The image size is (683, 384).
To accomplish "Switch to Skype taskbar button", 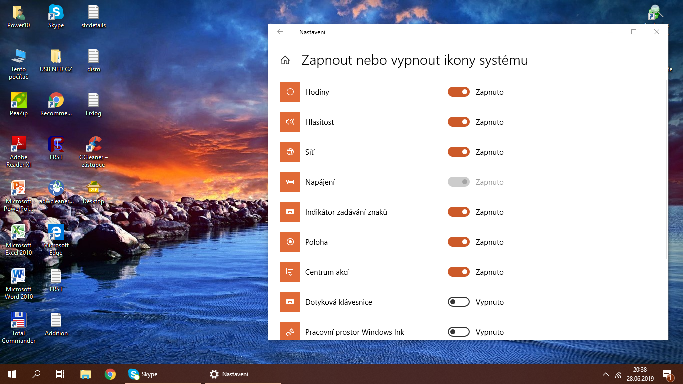I will pos(163,374).
